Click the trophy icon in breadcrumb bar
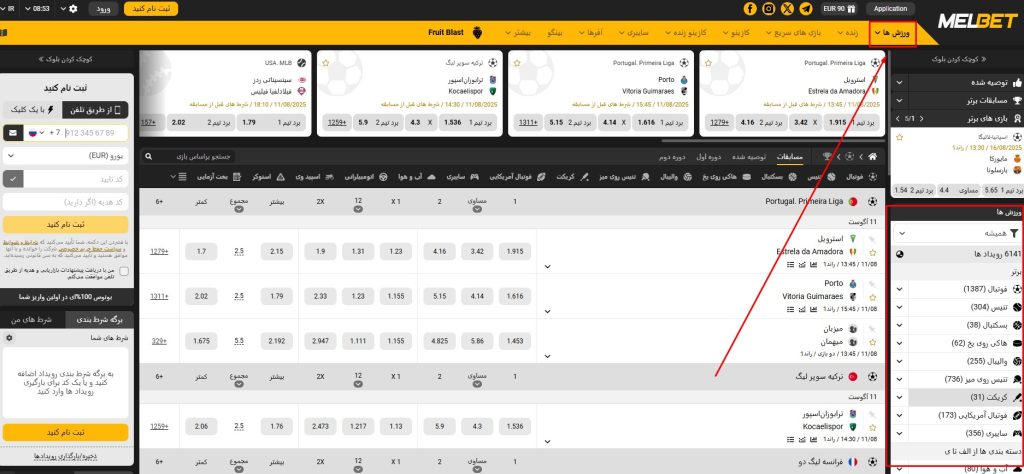 point(827,157)
